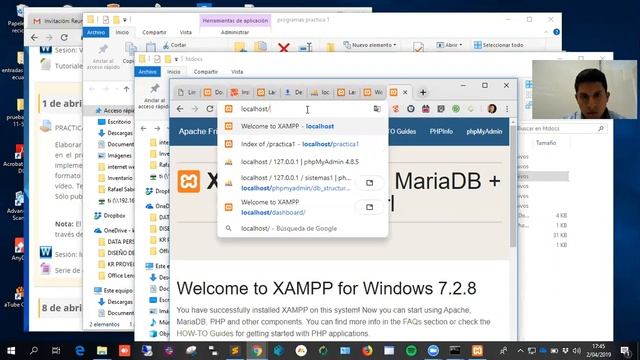
Task: Switch to the open tab for localhost/dashboard suggestion
Action: point(369,207)
